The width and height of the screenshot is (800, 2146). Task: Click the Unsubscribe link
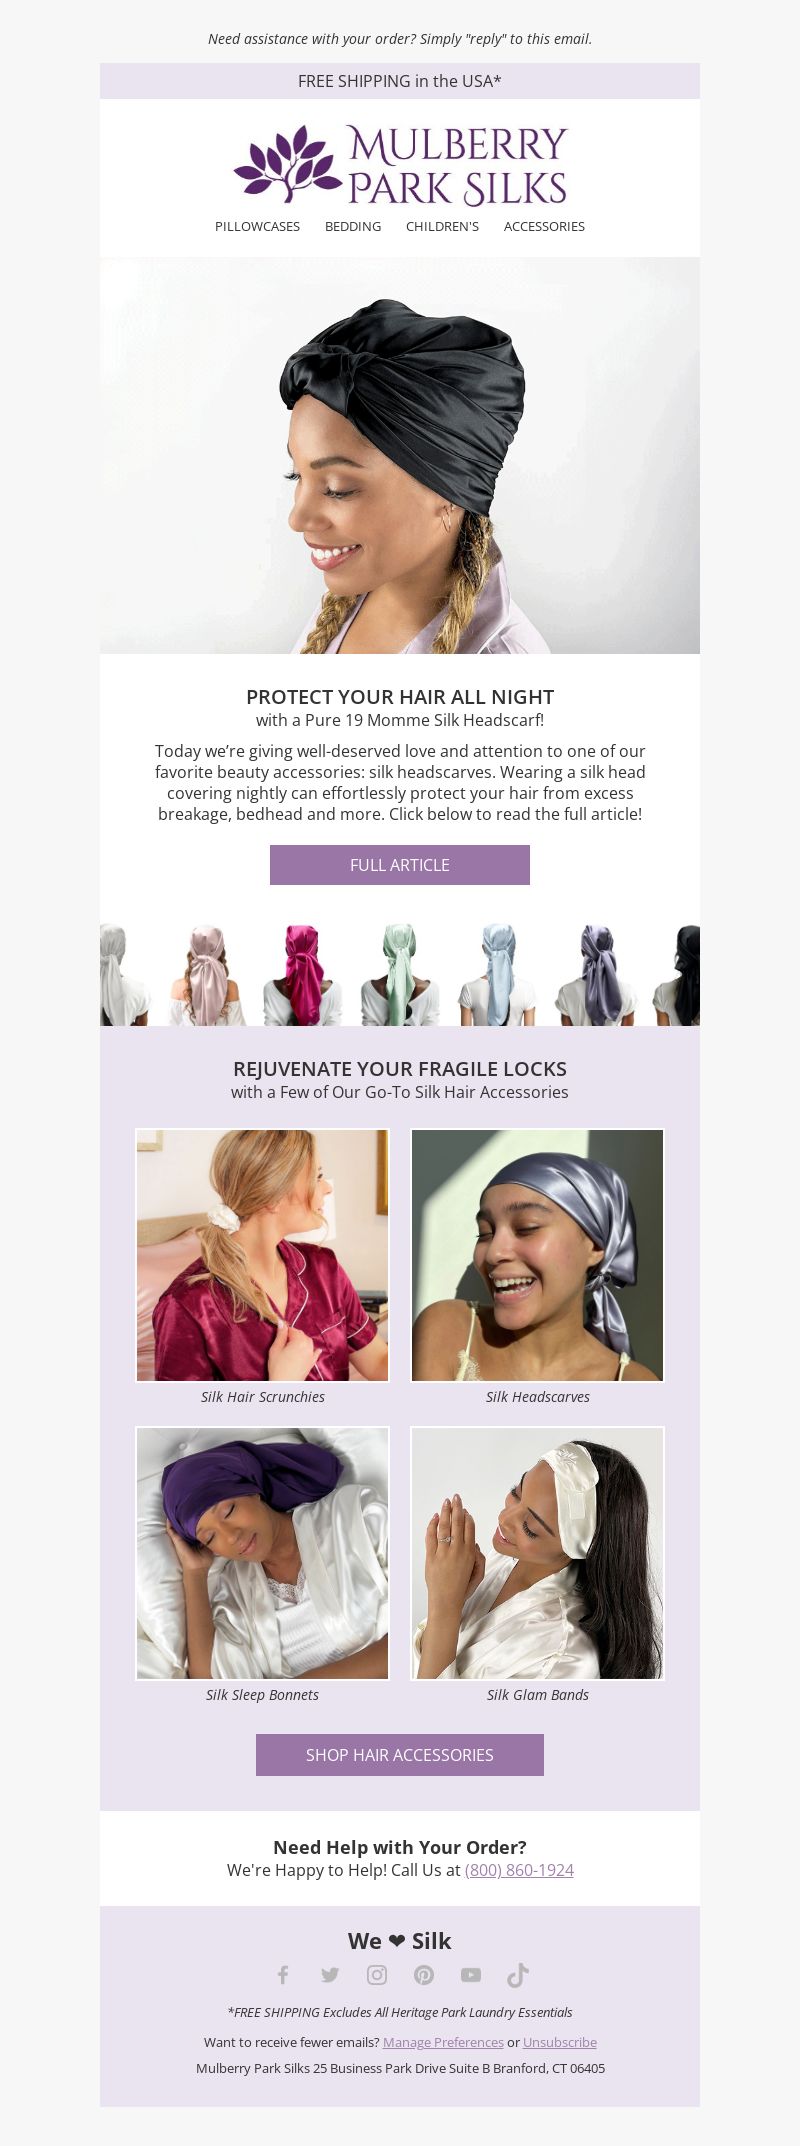[x=560, y=2042]
